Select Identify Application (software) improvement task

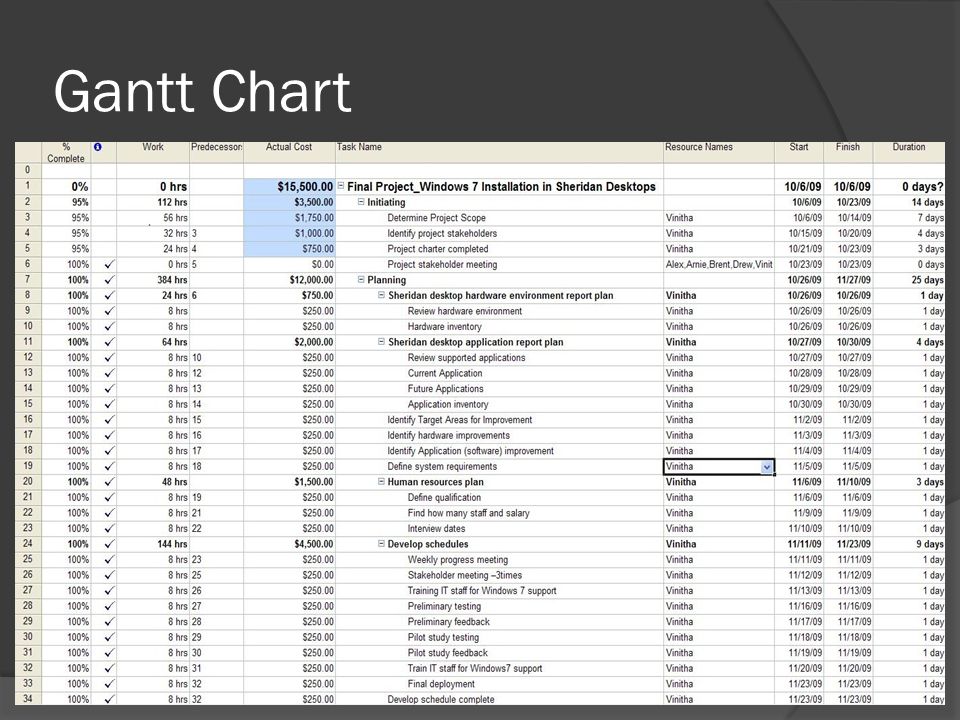(x=470, y=451)
